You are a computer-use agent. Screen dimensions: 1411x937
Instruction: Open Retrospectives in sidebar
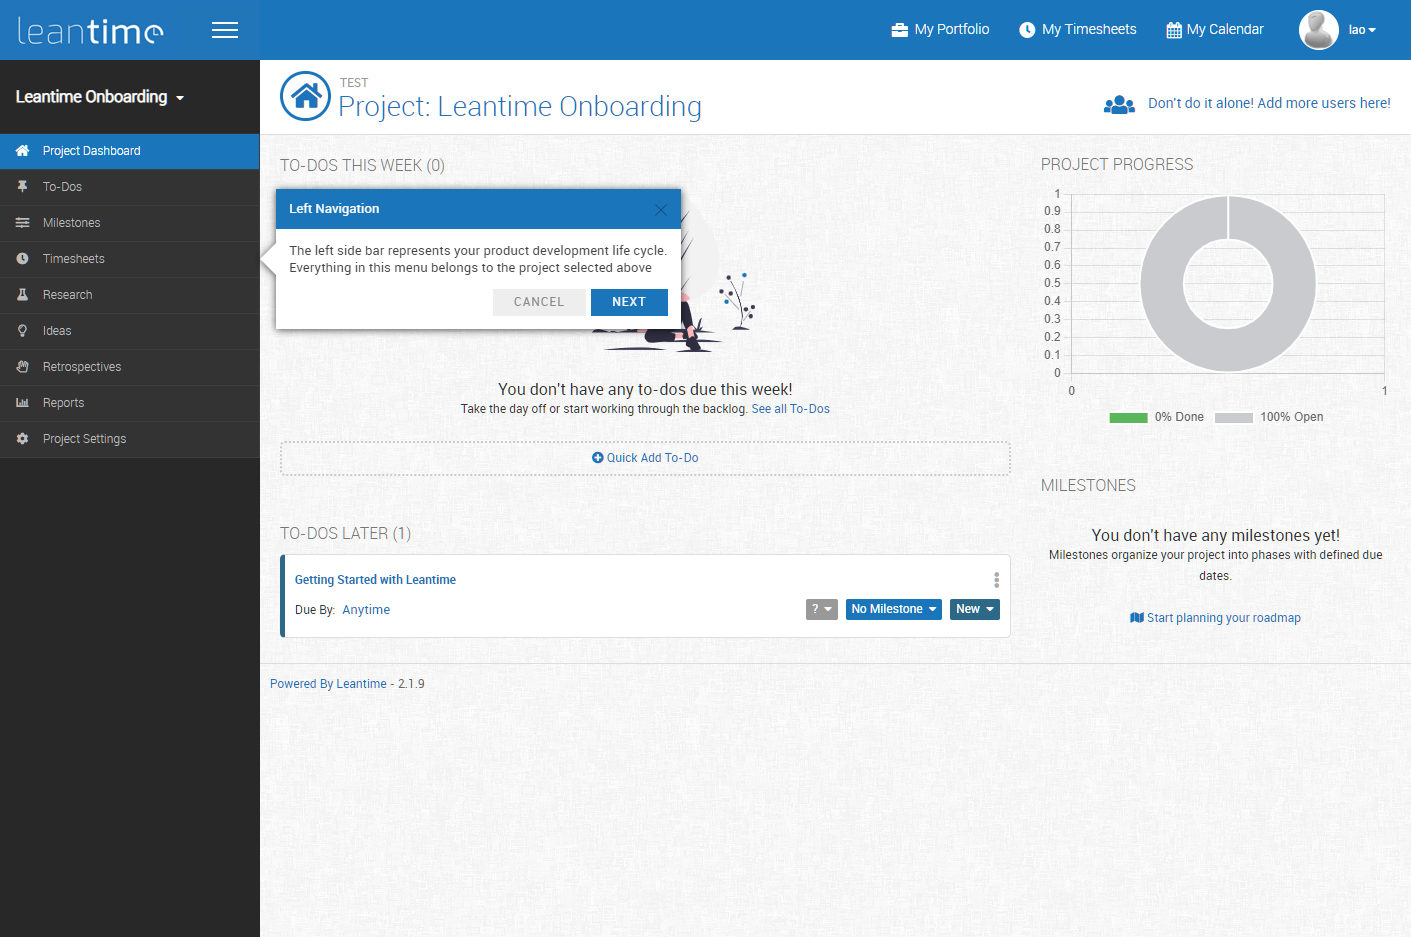click(x=130, y=367)
